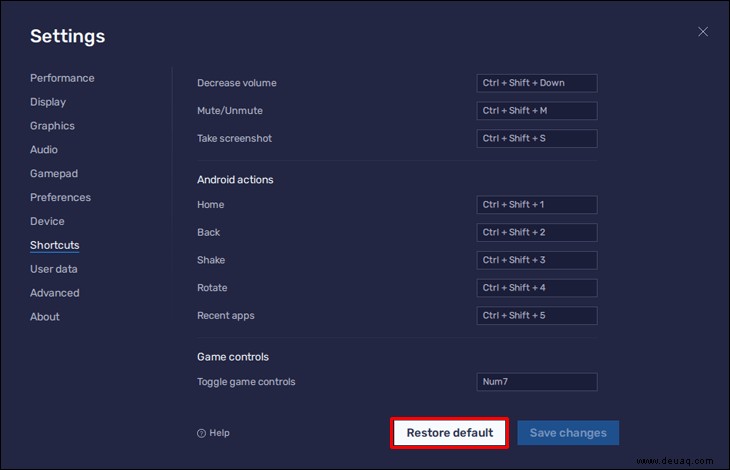Click the Shake shortcut field

tap(537, 260)
